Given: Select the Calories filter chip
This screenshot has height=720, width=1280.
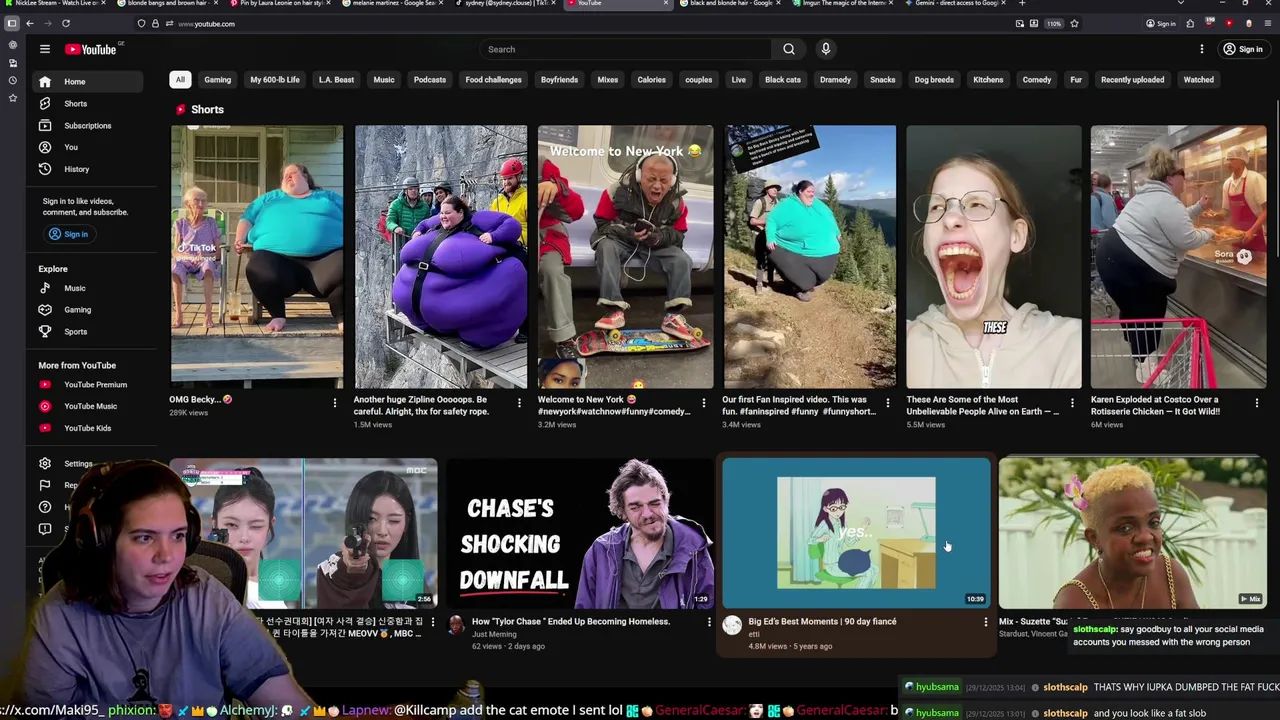Looking at the screenshot, I should coord(651,80).
